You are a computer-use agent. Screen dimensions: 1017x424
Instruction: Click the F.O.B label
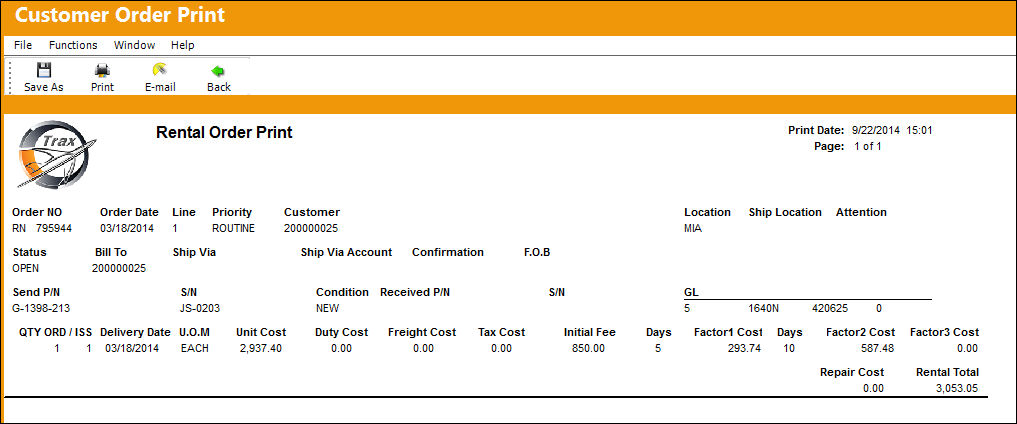[x=537, y=252]
